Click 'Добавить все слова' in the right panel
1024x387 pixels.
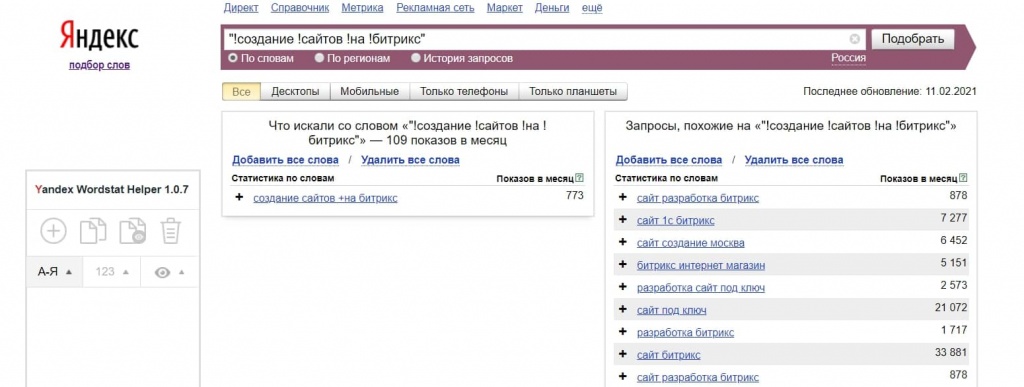pos(669,160)
